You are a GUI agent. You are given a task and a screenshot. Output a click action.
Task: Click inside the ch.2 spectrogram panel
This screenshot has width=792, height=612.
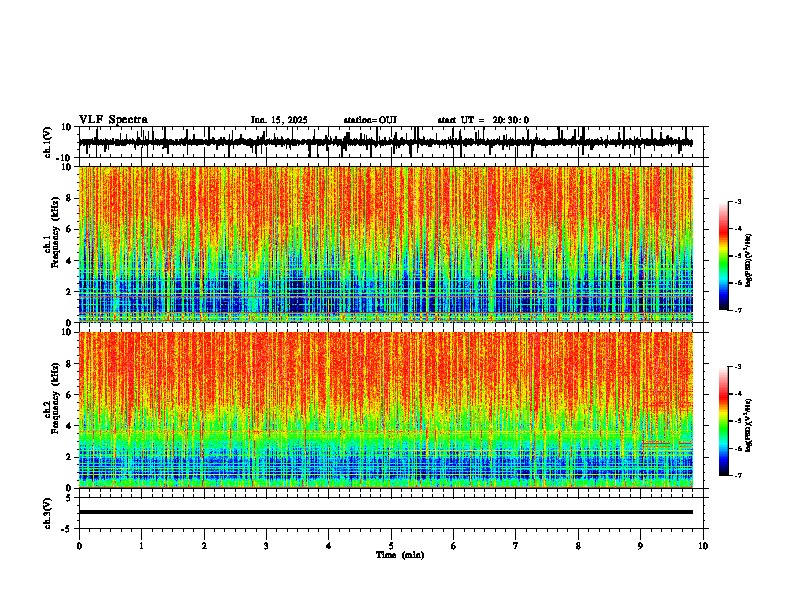385,410
